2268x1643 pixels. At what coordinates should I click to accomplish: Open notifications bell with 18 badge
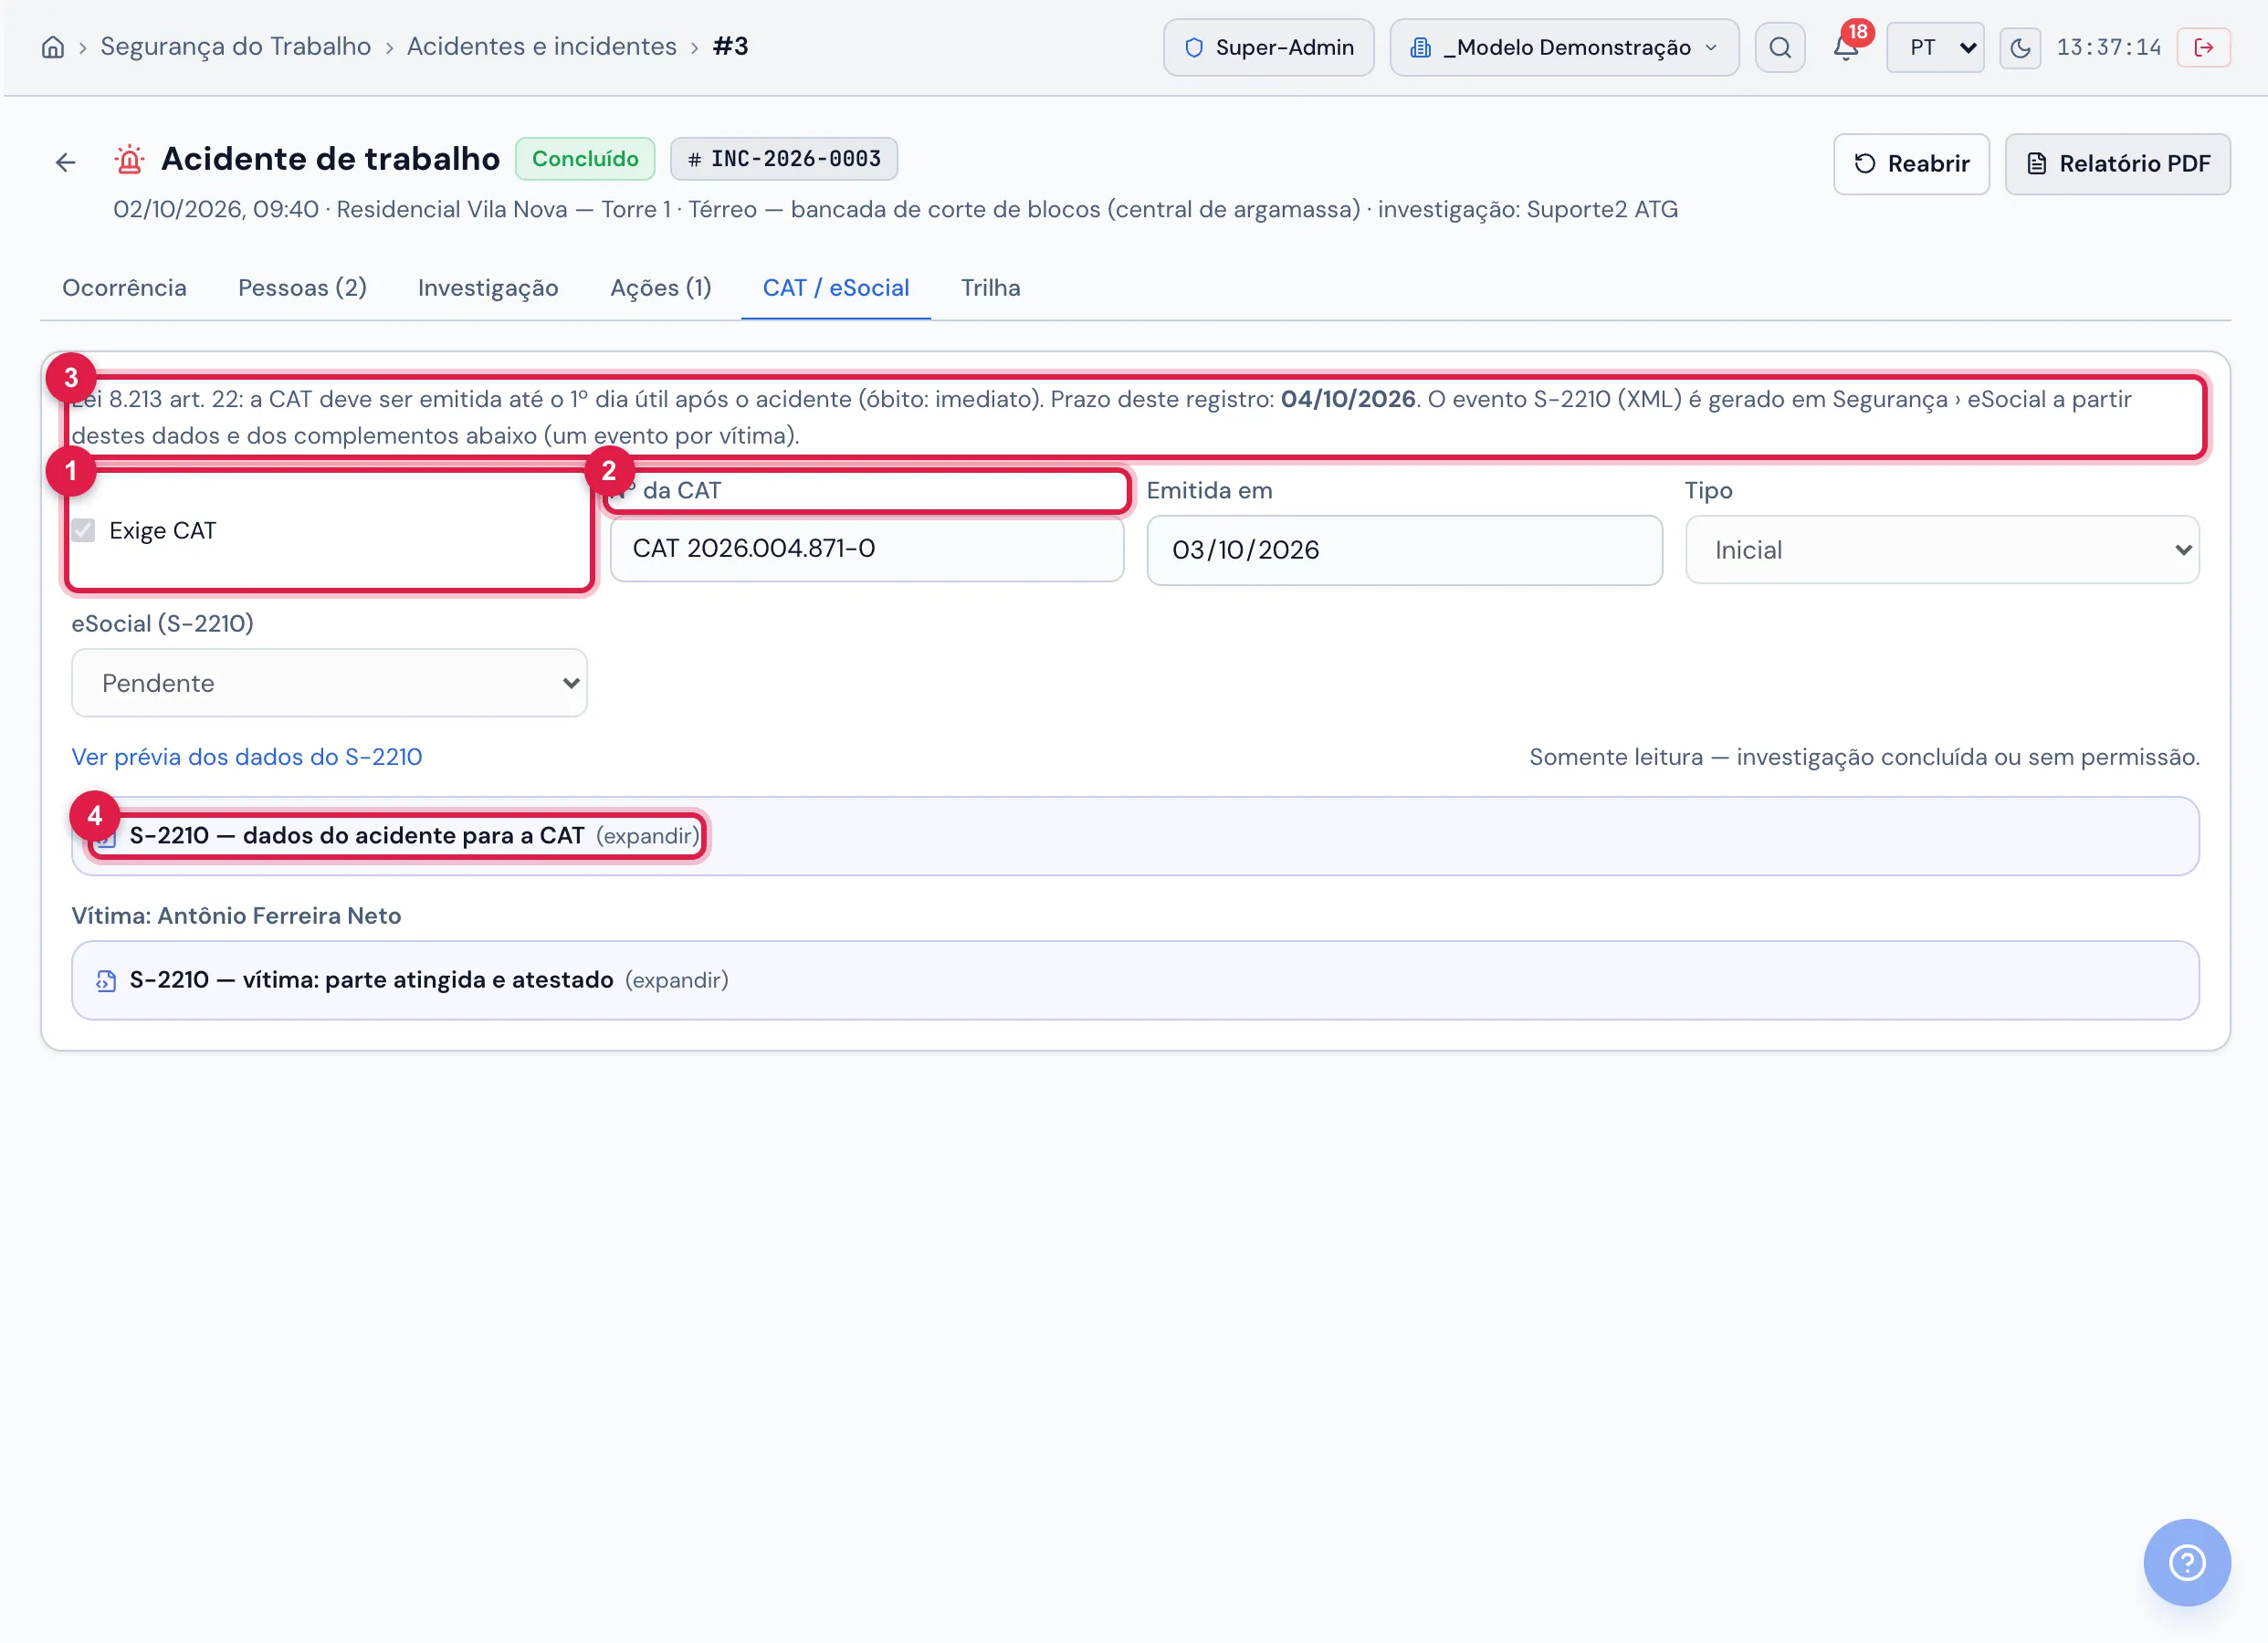[x=1846, y=46]
